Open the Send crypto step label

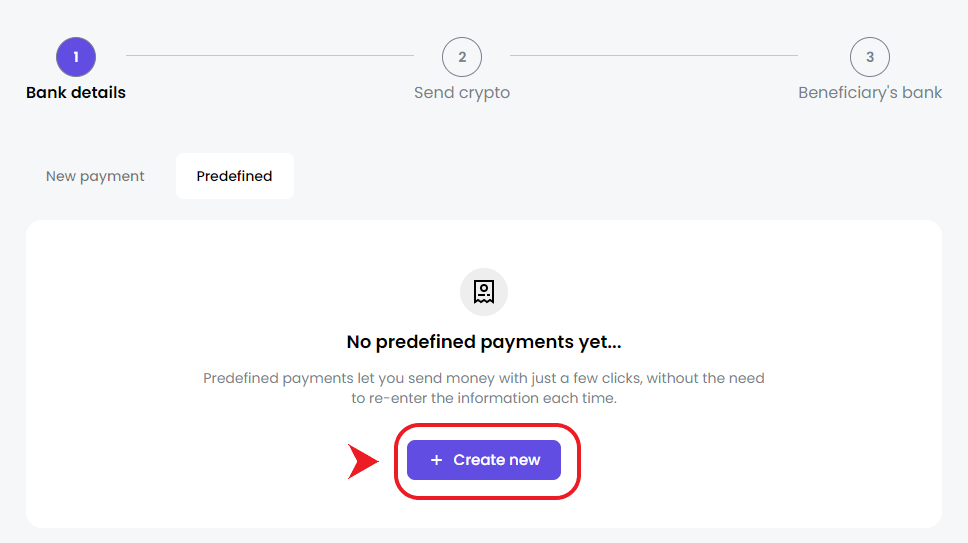click(x=462, y=93)
